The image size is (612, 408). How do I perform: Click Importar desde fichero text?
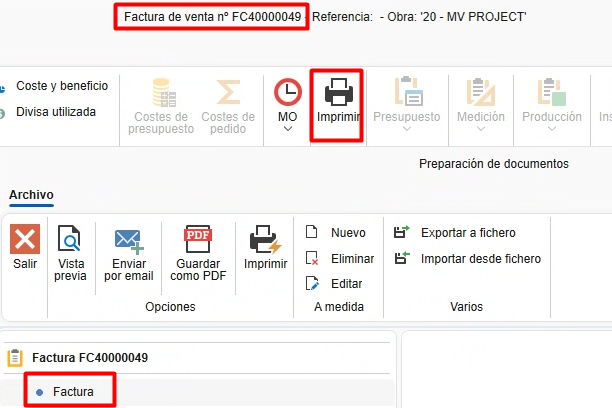(481, 258)
